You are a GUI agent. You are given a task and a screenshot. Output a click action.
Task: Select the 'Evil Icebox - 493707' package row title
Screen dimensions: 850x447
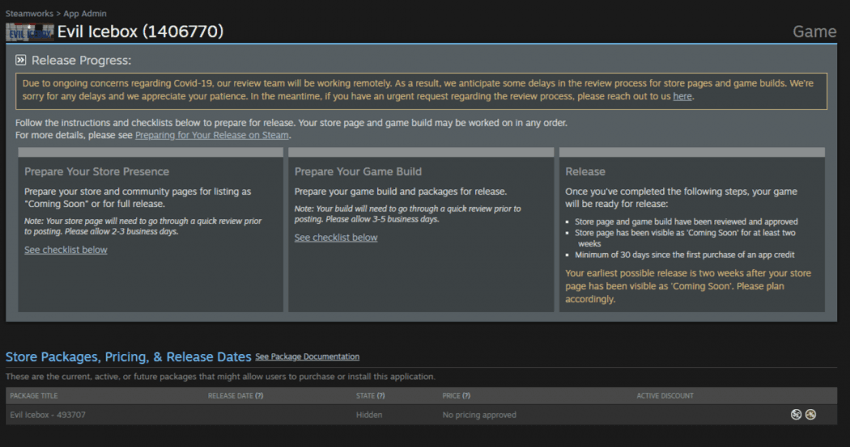48,414
